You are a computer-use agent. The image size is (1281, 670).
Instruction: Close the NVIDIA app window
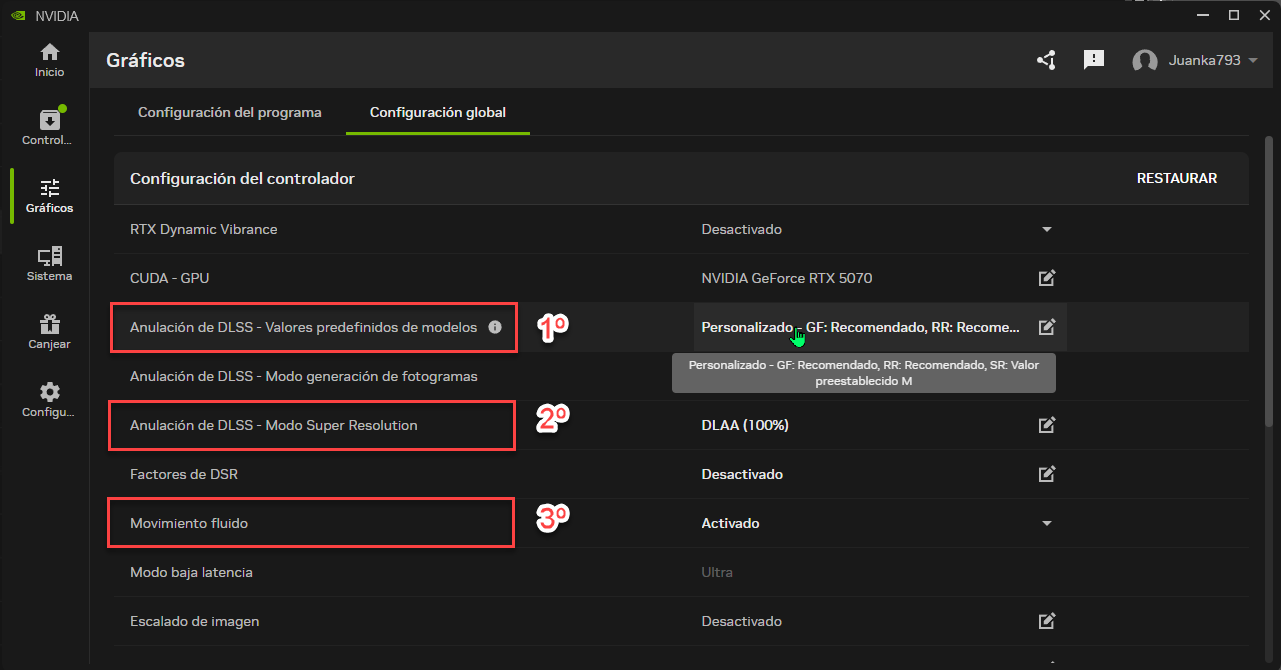pyautogui.click(x=1263, y=15)
